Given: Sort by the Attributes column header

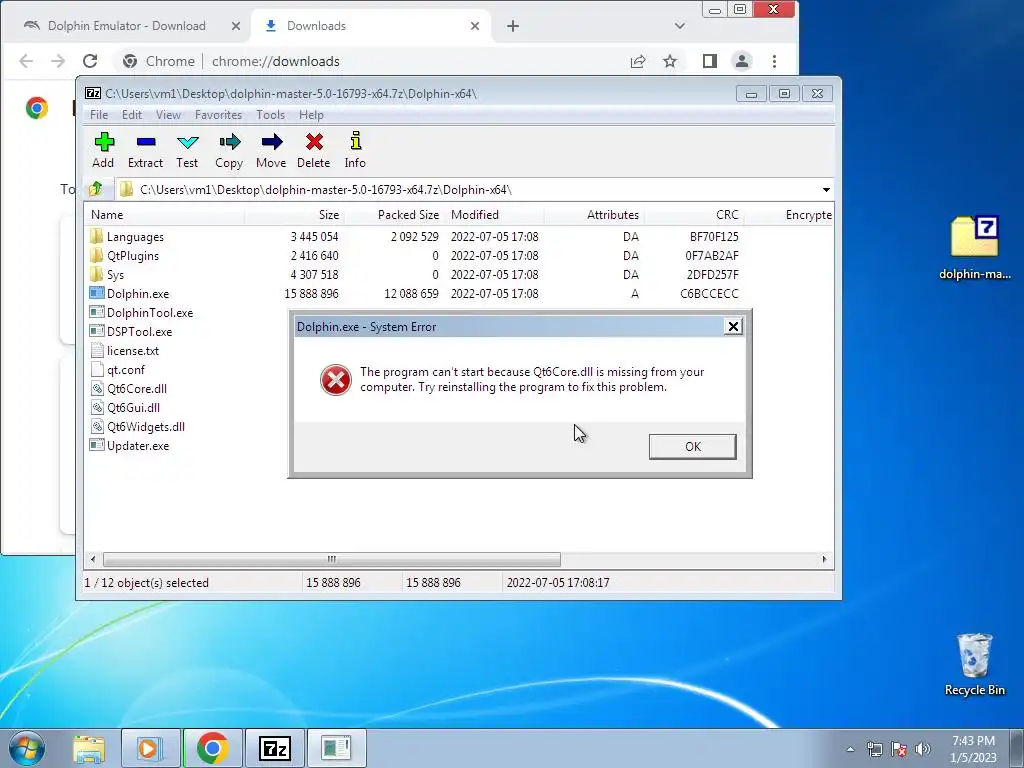Looking at the screenshot, I should click(594, 215).
